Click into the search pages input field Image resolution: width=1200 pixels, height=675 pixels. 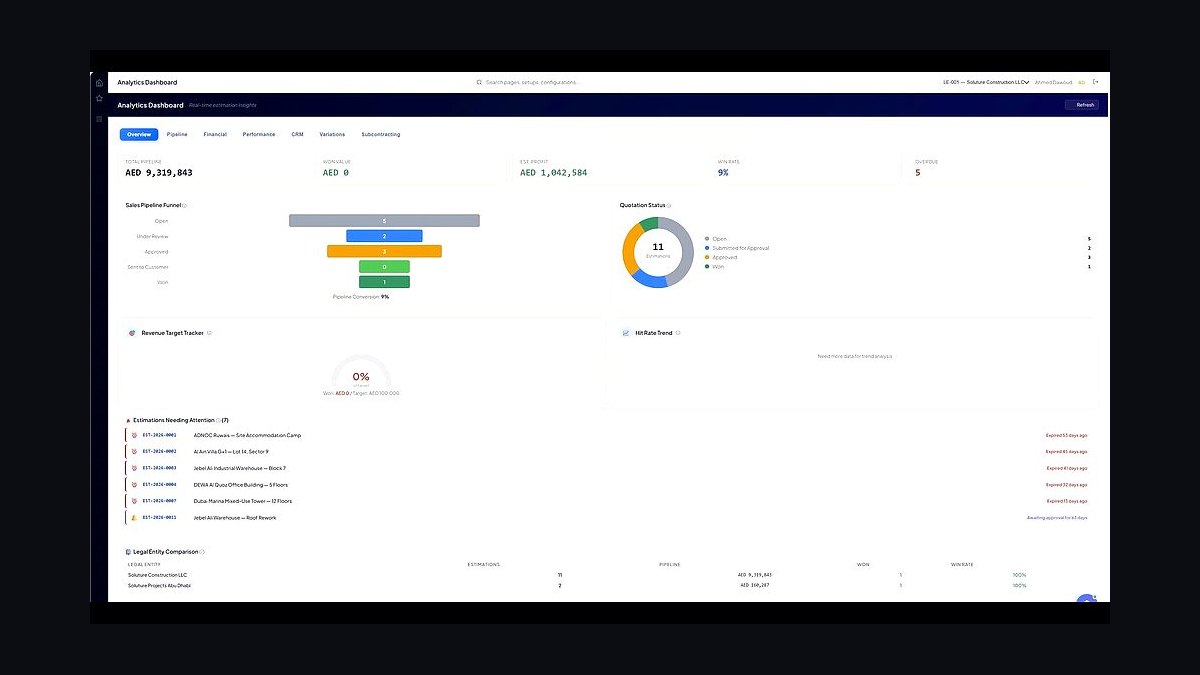tap(532, 82)
